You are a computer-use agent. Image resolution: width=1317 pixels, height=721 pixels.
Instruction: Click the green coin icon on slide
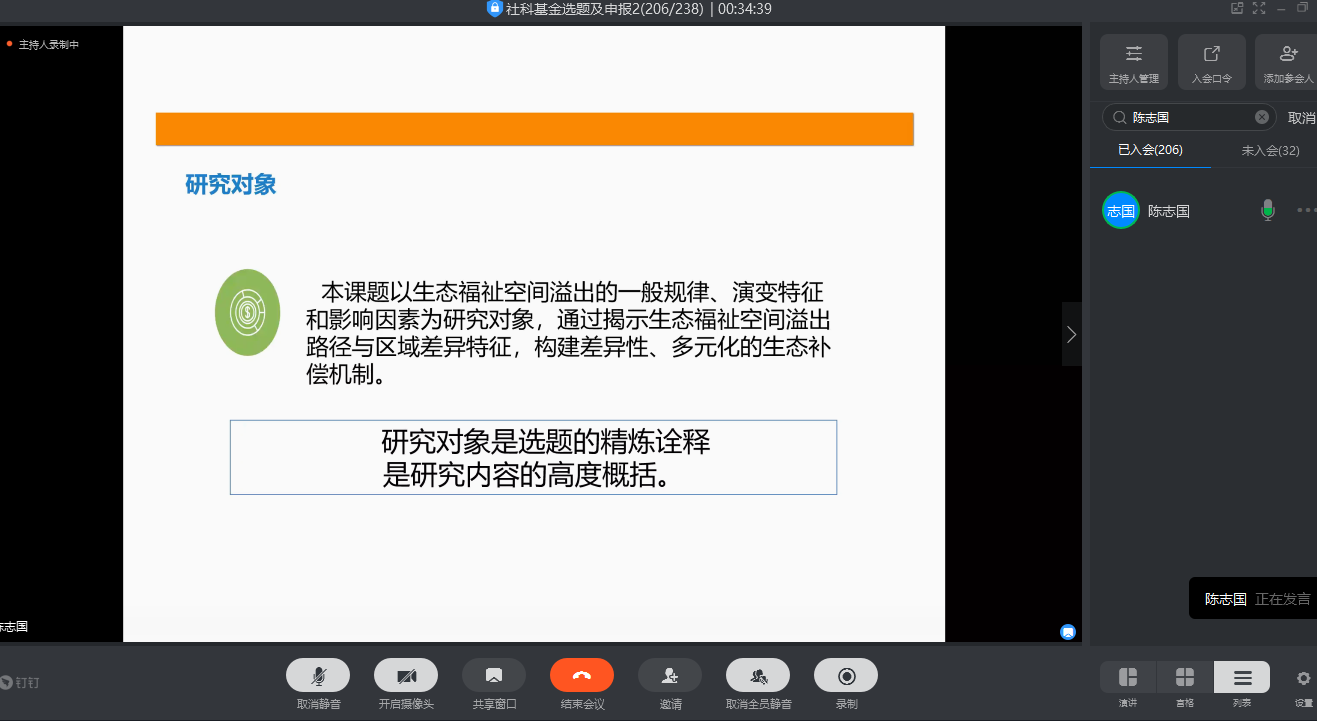(x=247, y=312)
